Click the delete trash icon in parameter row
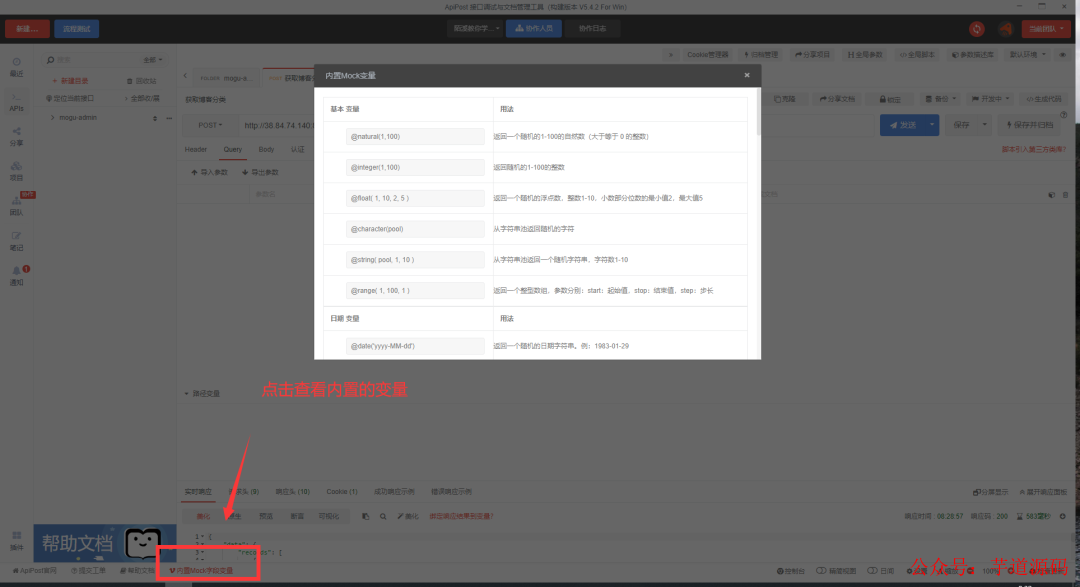1080x587 pixels. pyautogui.click(x=1065, y=195)
